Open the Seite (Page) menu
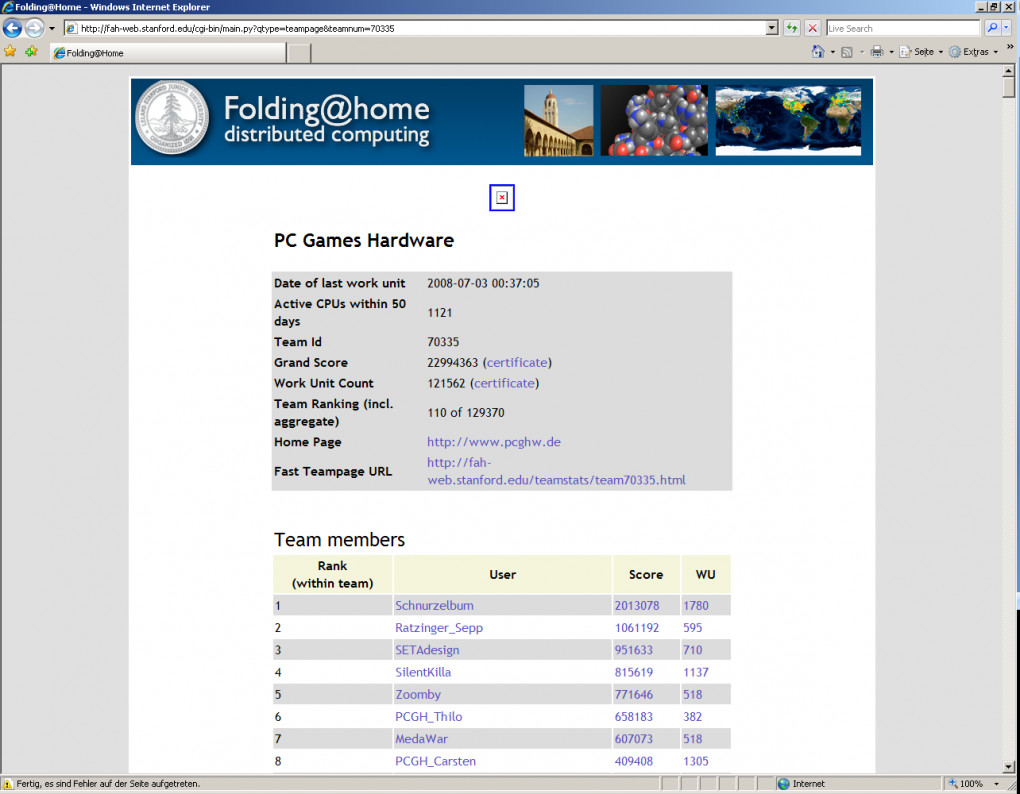 (x=920, y=51)
